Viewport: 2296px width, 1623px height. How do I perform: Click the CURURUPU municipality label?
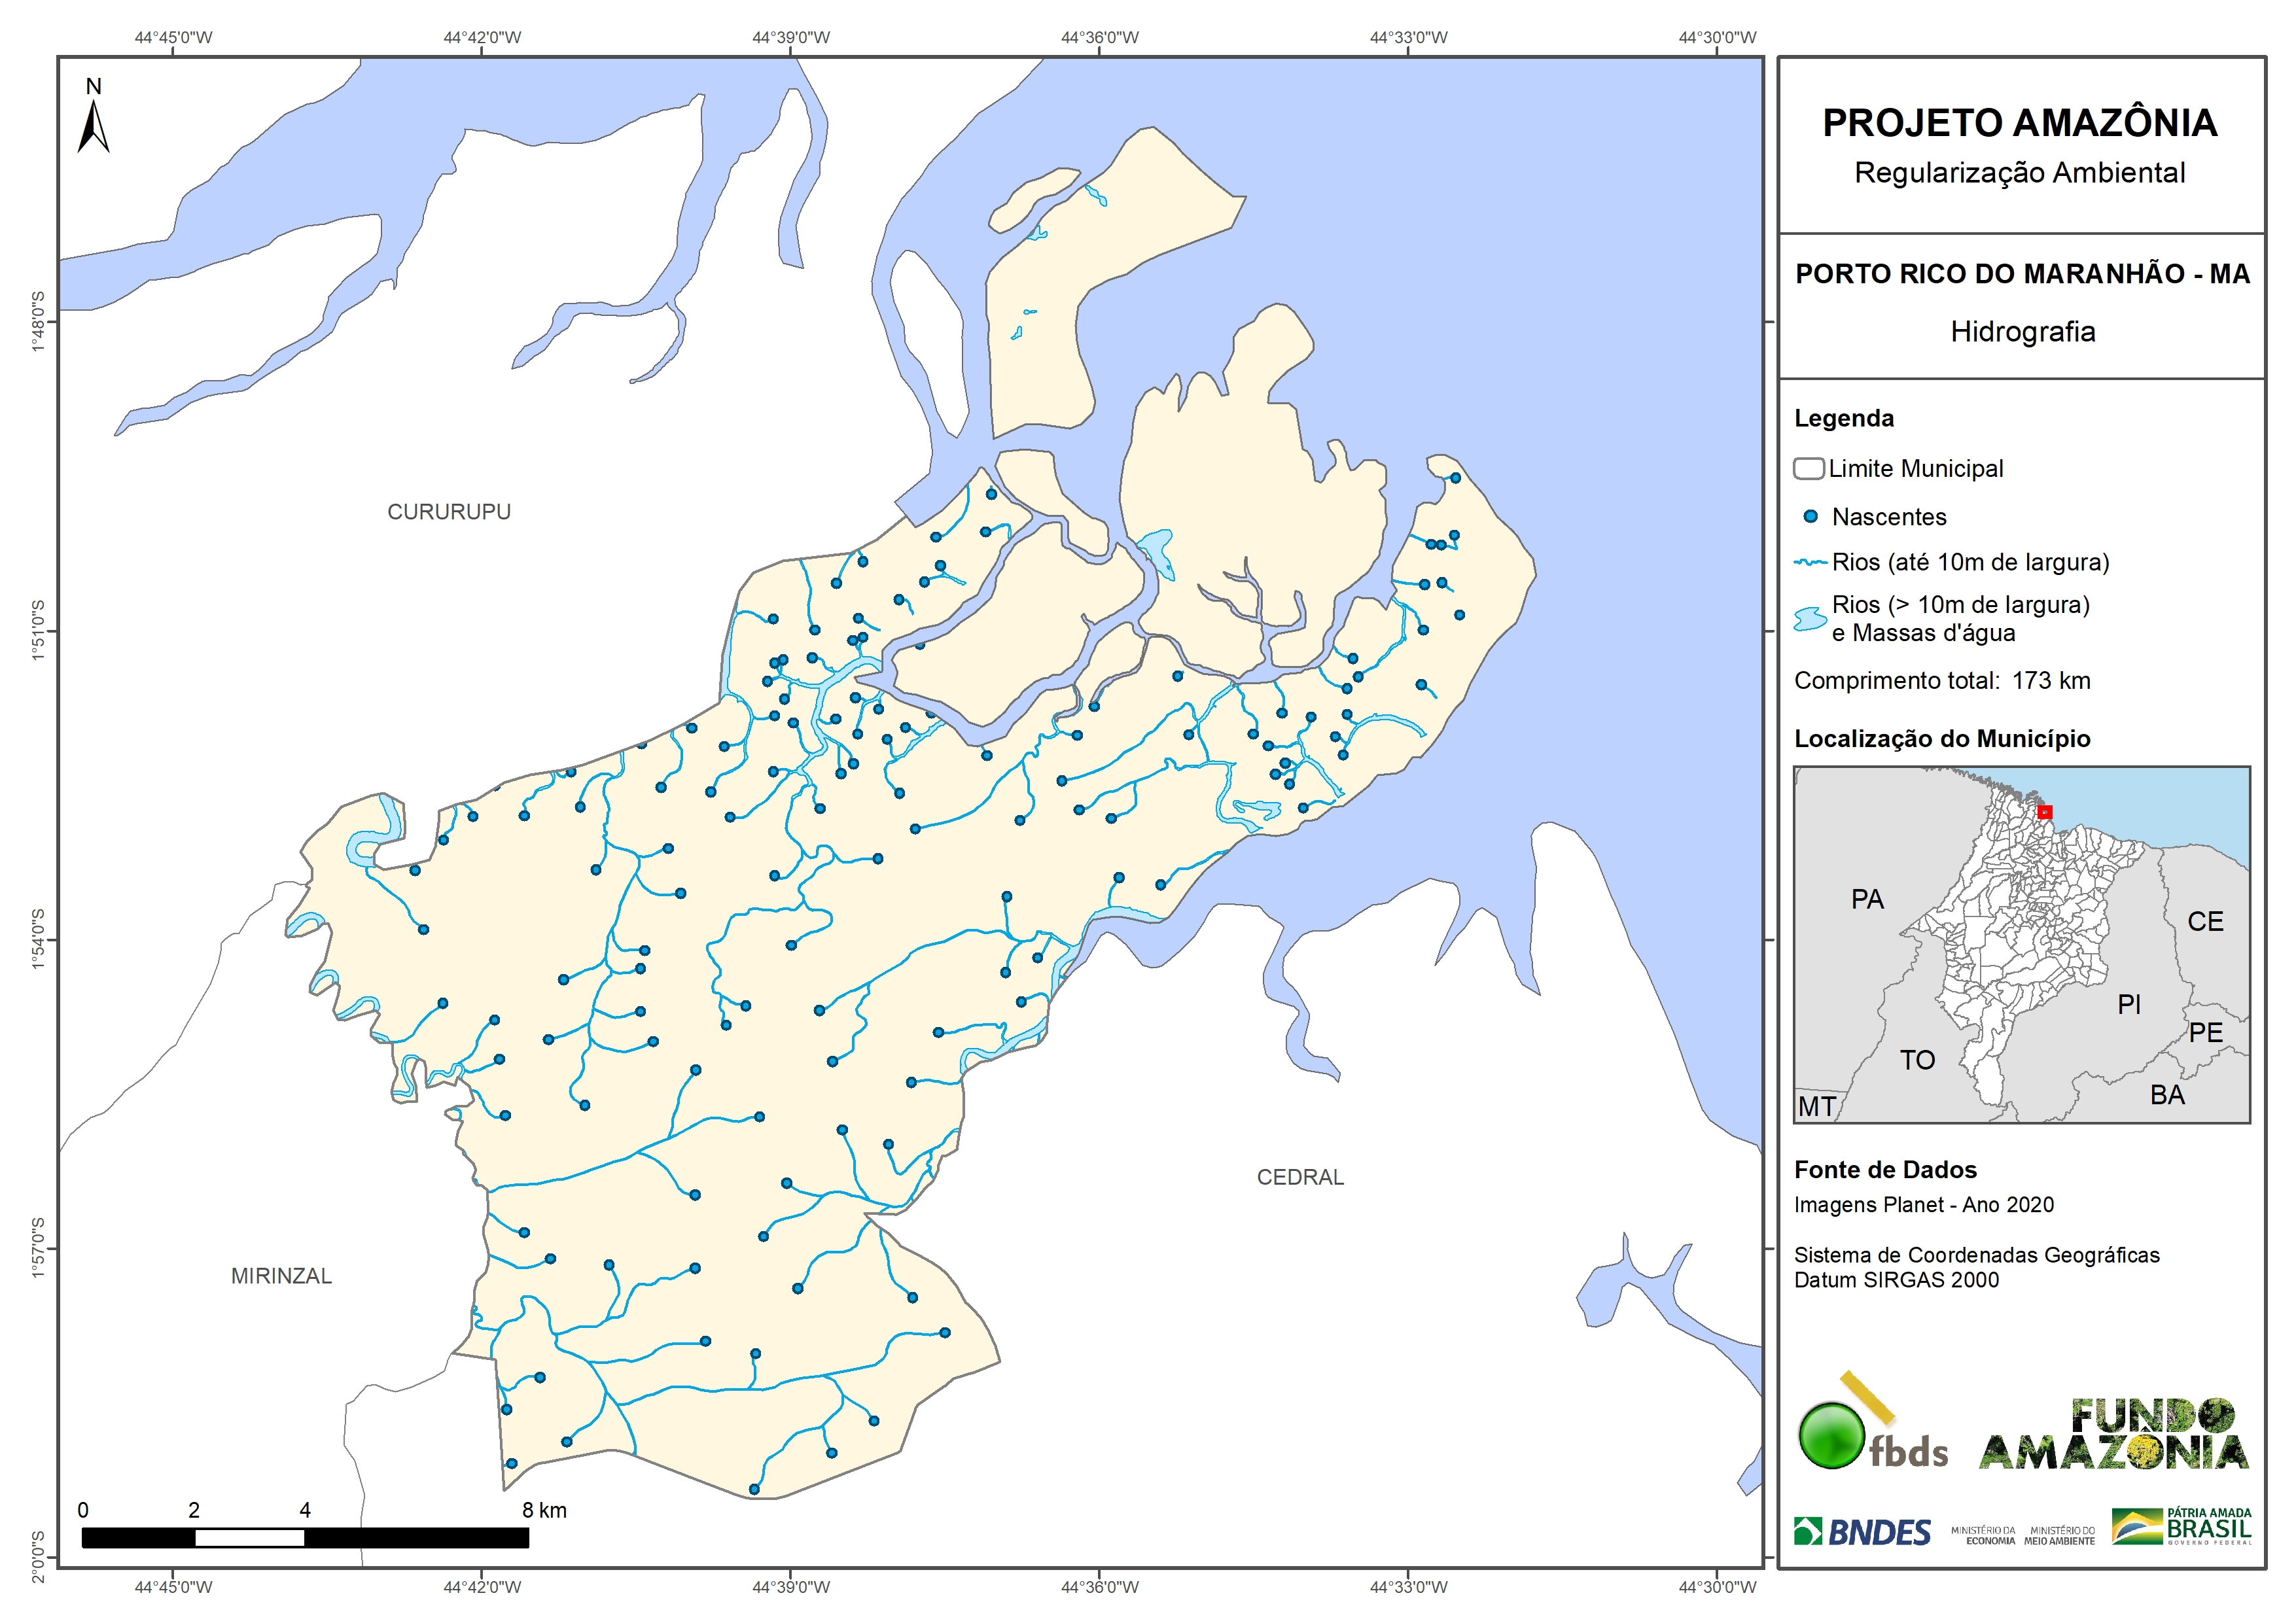449,512
